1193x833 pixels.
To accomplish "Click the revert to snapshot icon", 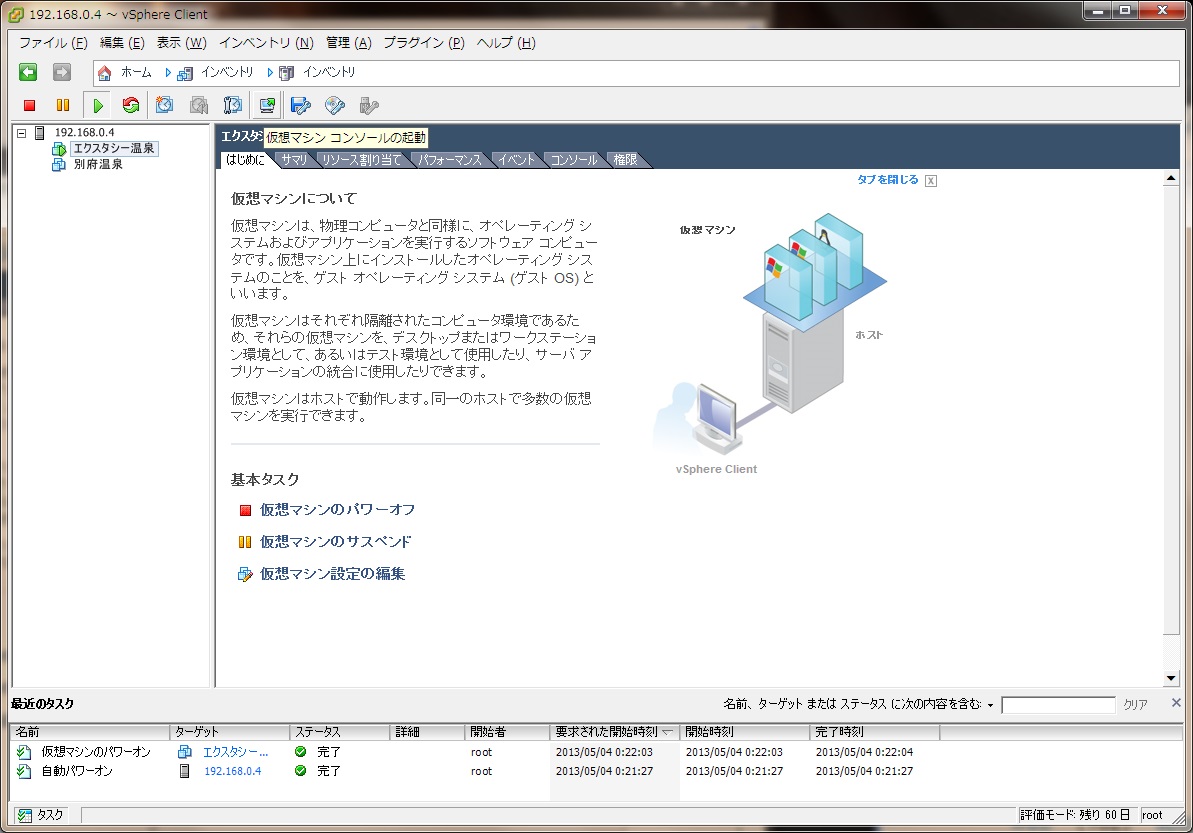I will point(199,105).
